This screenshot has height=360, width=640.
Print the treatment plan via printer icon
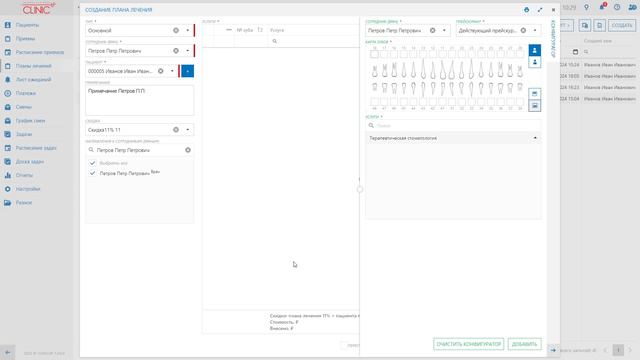pyautogui.click(x=527, y=10)
